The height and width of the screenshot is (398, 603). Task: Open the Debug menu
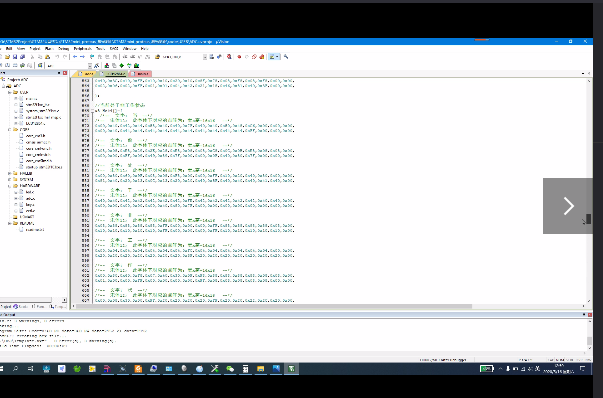pyautogui.click(x=63, y=49)
